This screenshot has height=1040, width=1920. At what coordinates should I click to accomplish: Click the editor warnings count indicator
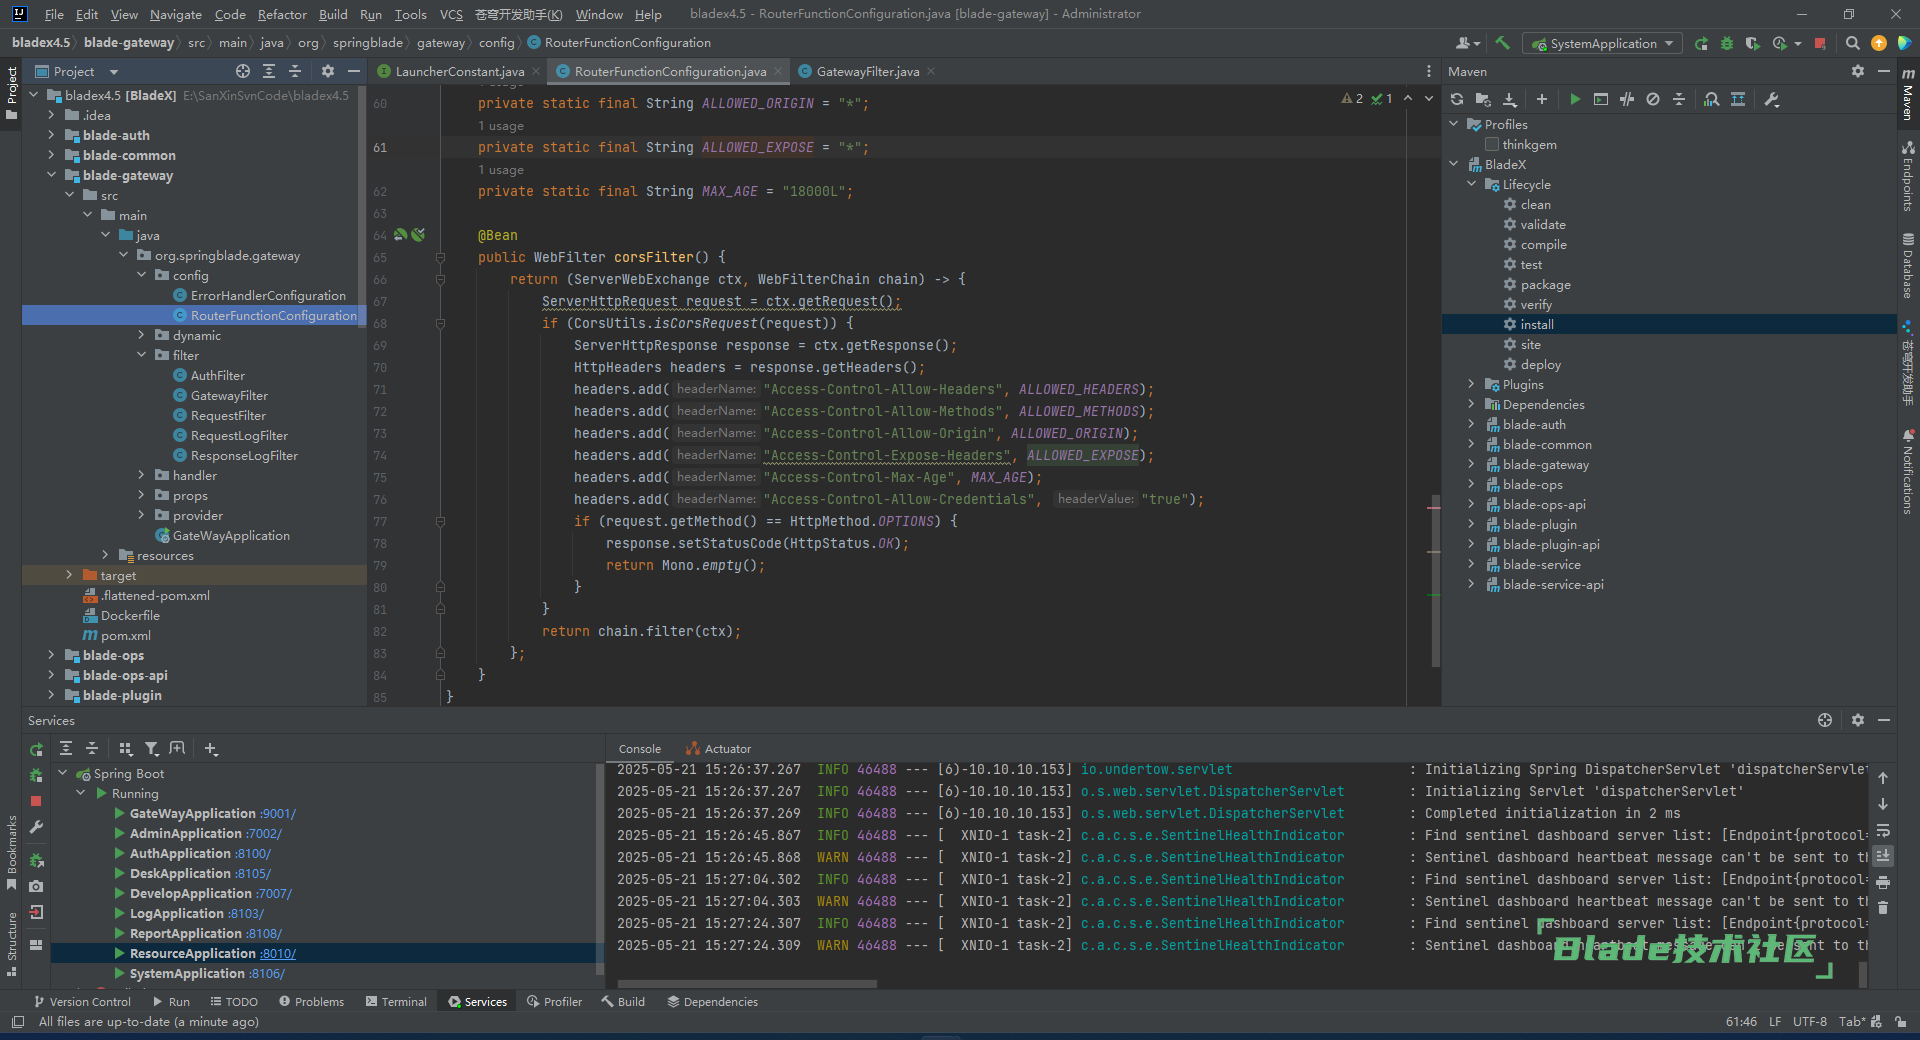pos(1353,98)
